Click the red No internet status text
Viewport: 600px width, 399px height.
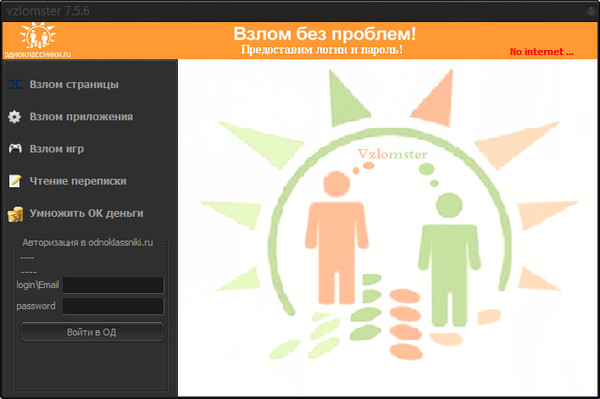click(x=541, y=52)
